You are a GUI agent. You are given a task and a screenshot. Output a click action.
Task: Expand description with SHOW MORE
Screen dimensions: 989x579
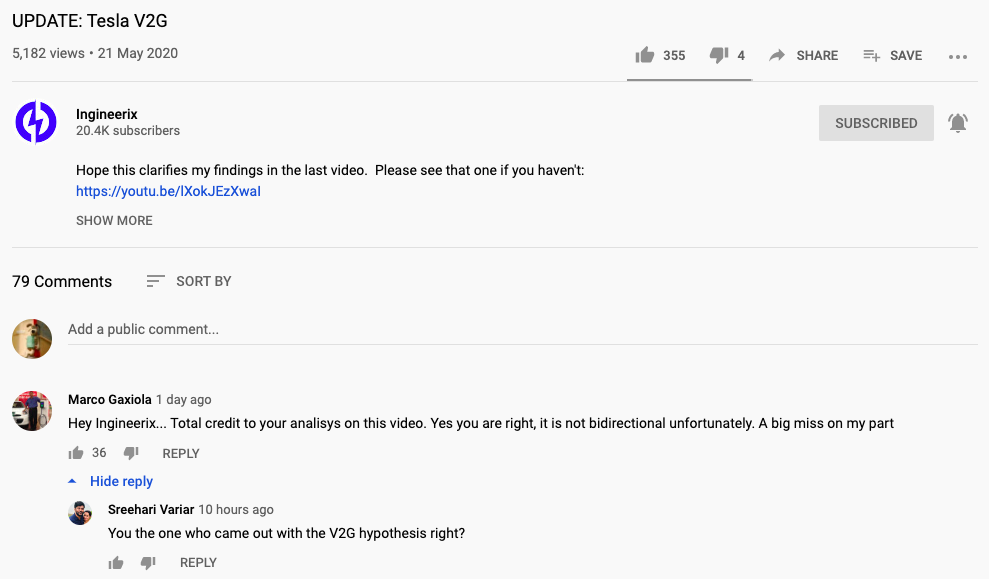point(114,220)
